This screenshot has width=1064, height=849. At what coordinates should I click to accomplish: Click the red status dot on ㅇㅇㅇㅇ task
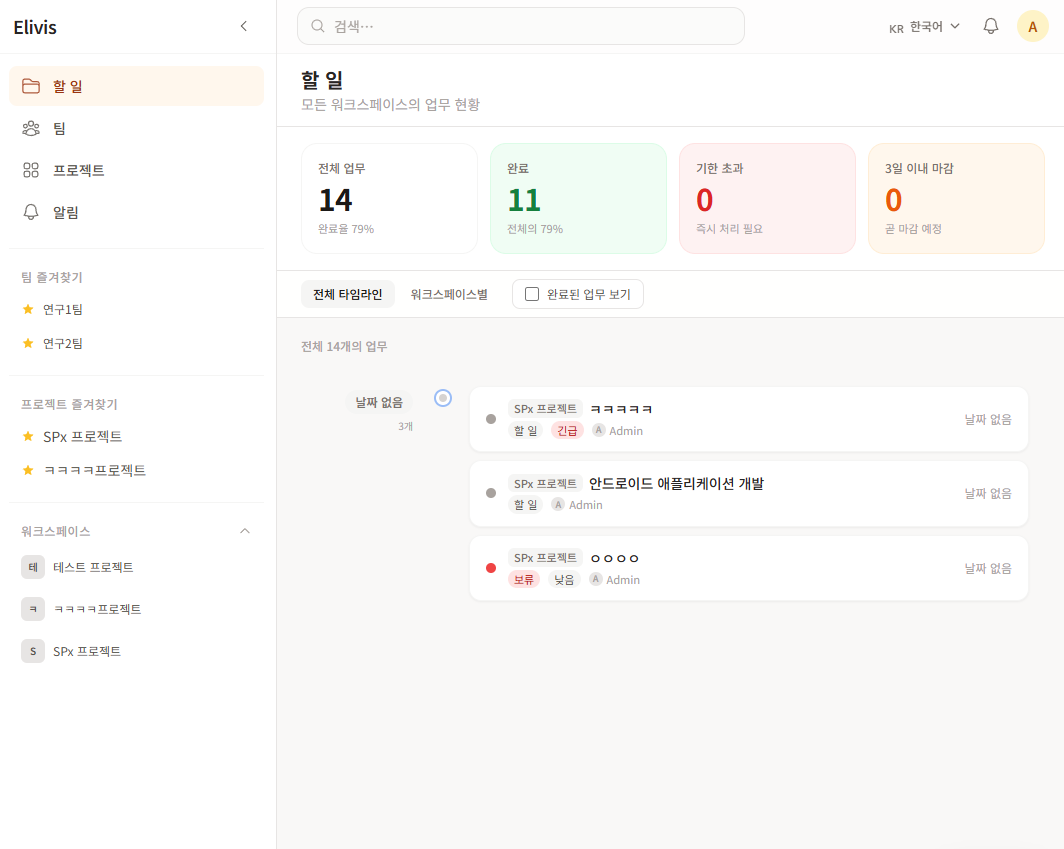[491, 568]
